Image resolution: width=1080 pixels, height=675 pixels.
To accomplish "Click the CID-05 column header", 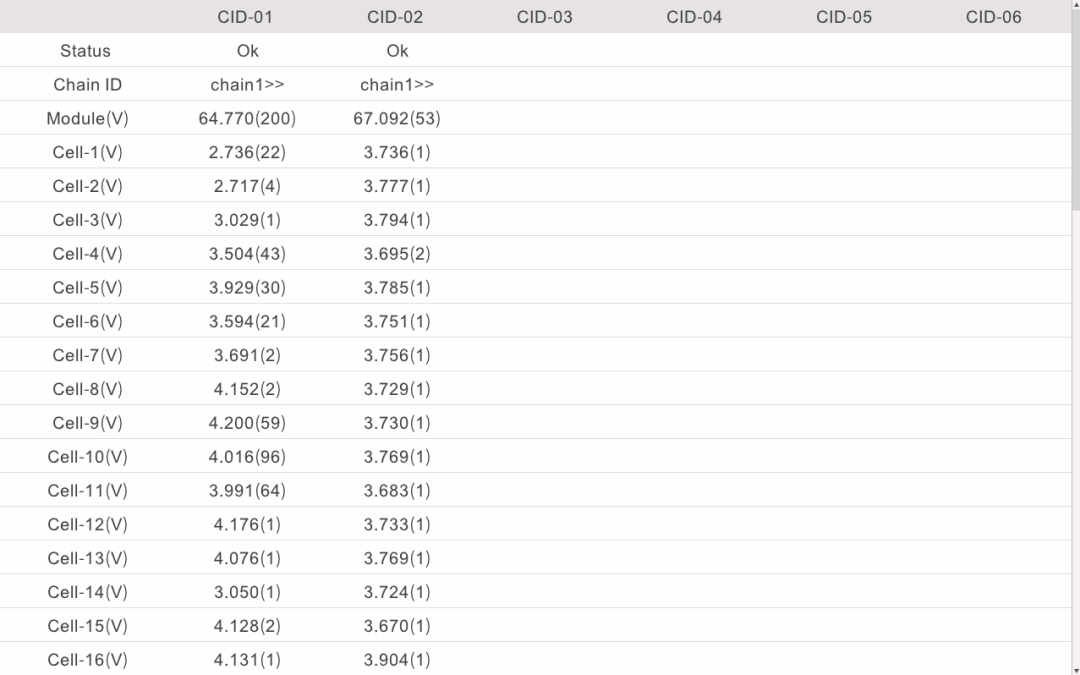I will point(844,17).
